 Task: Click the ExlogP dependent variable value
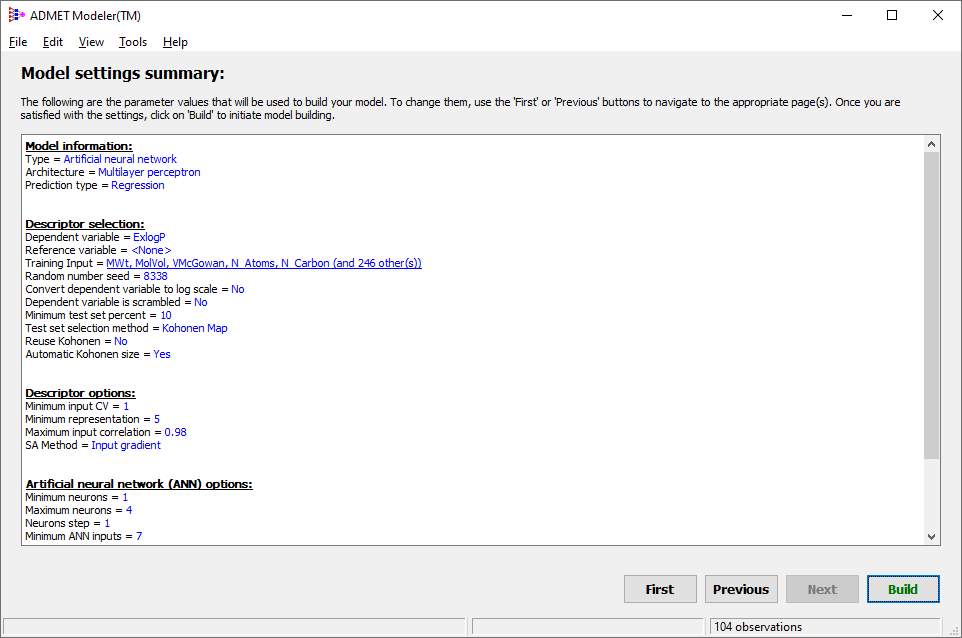(x=149, y=237)
